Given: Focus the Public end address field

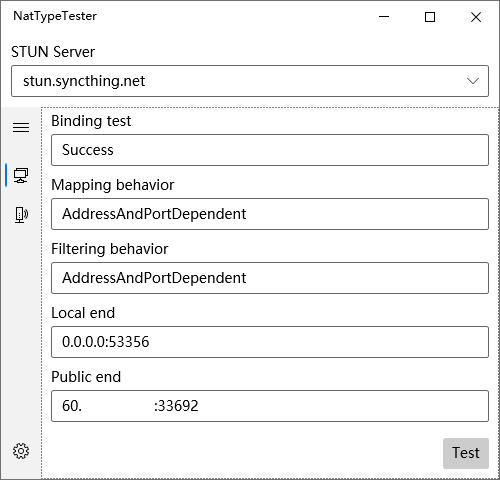Looking at the screenshot, I should click(270, 406).
